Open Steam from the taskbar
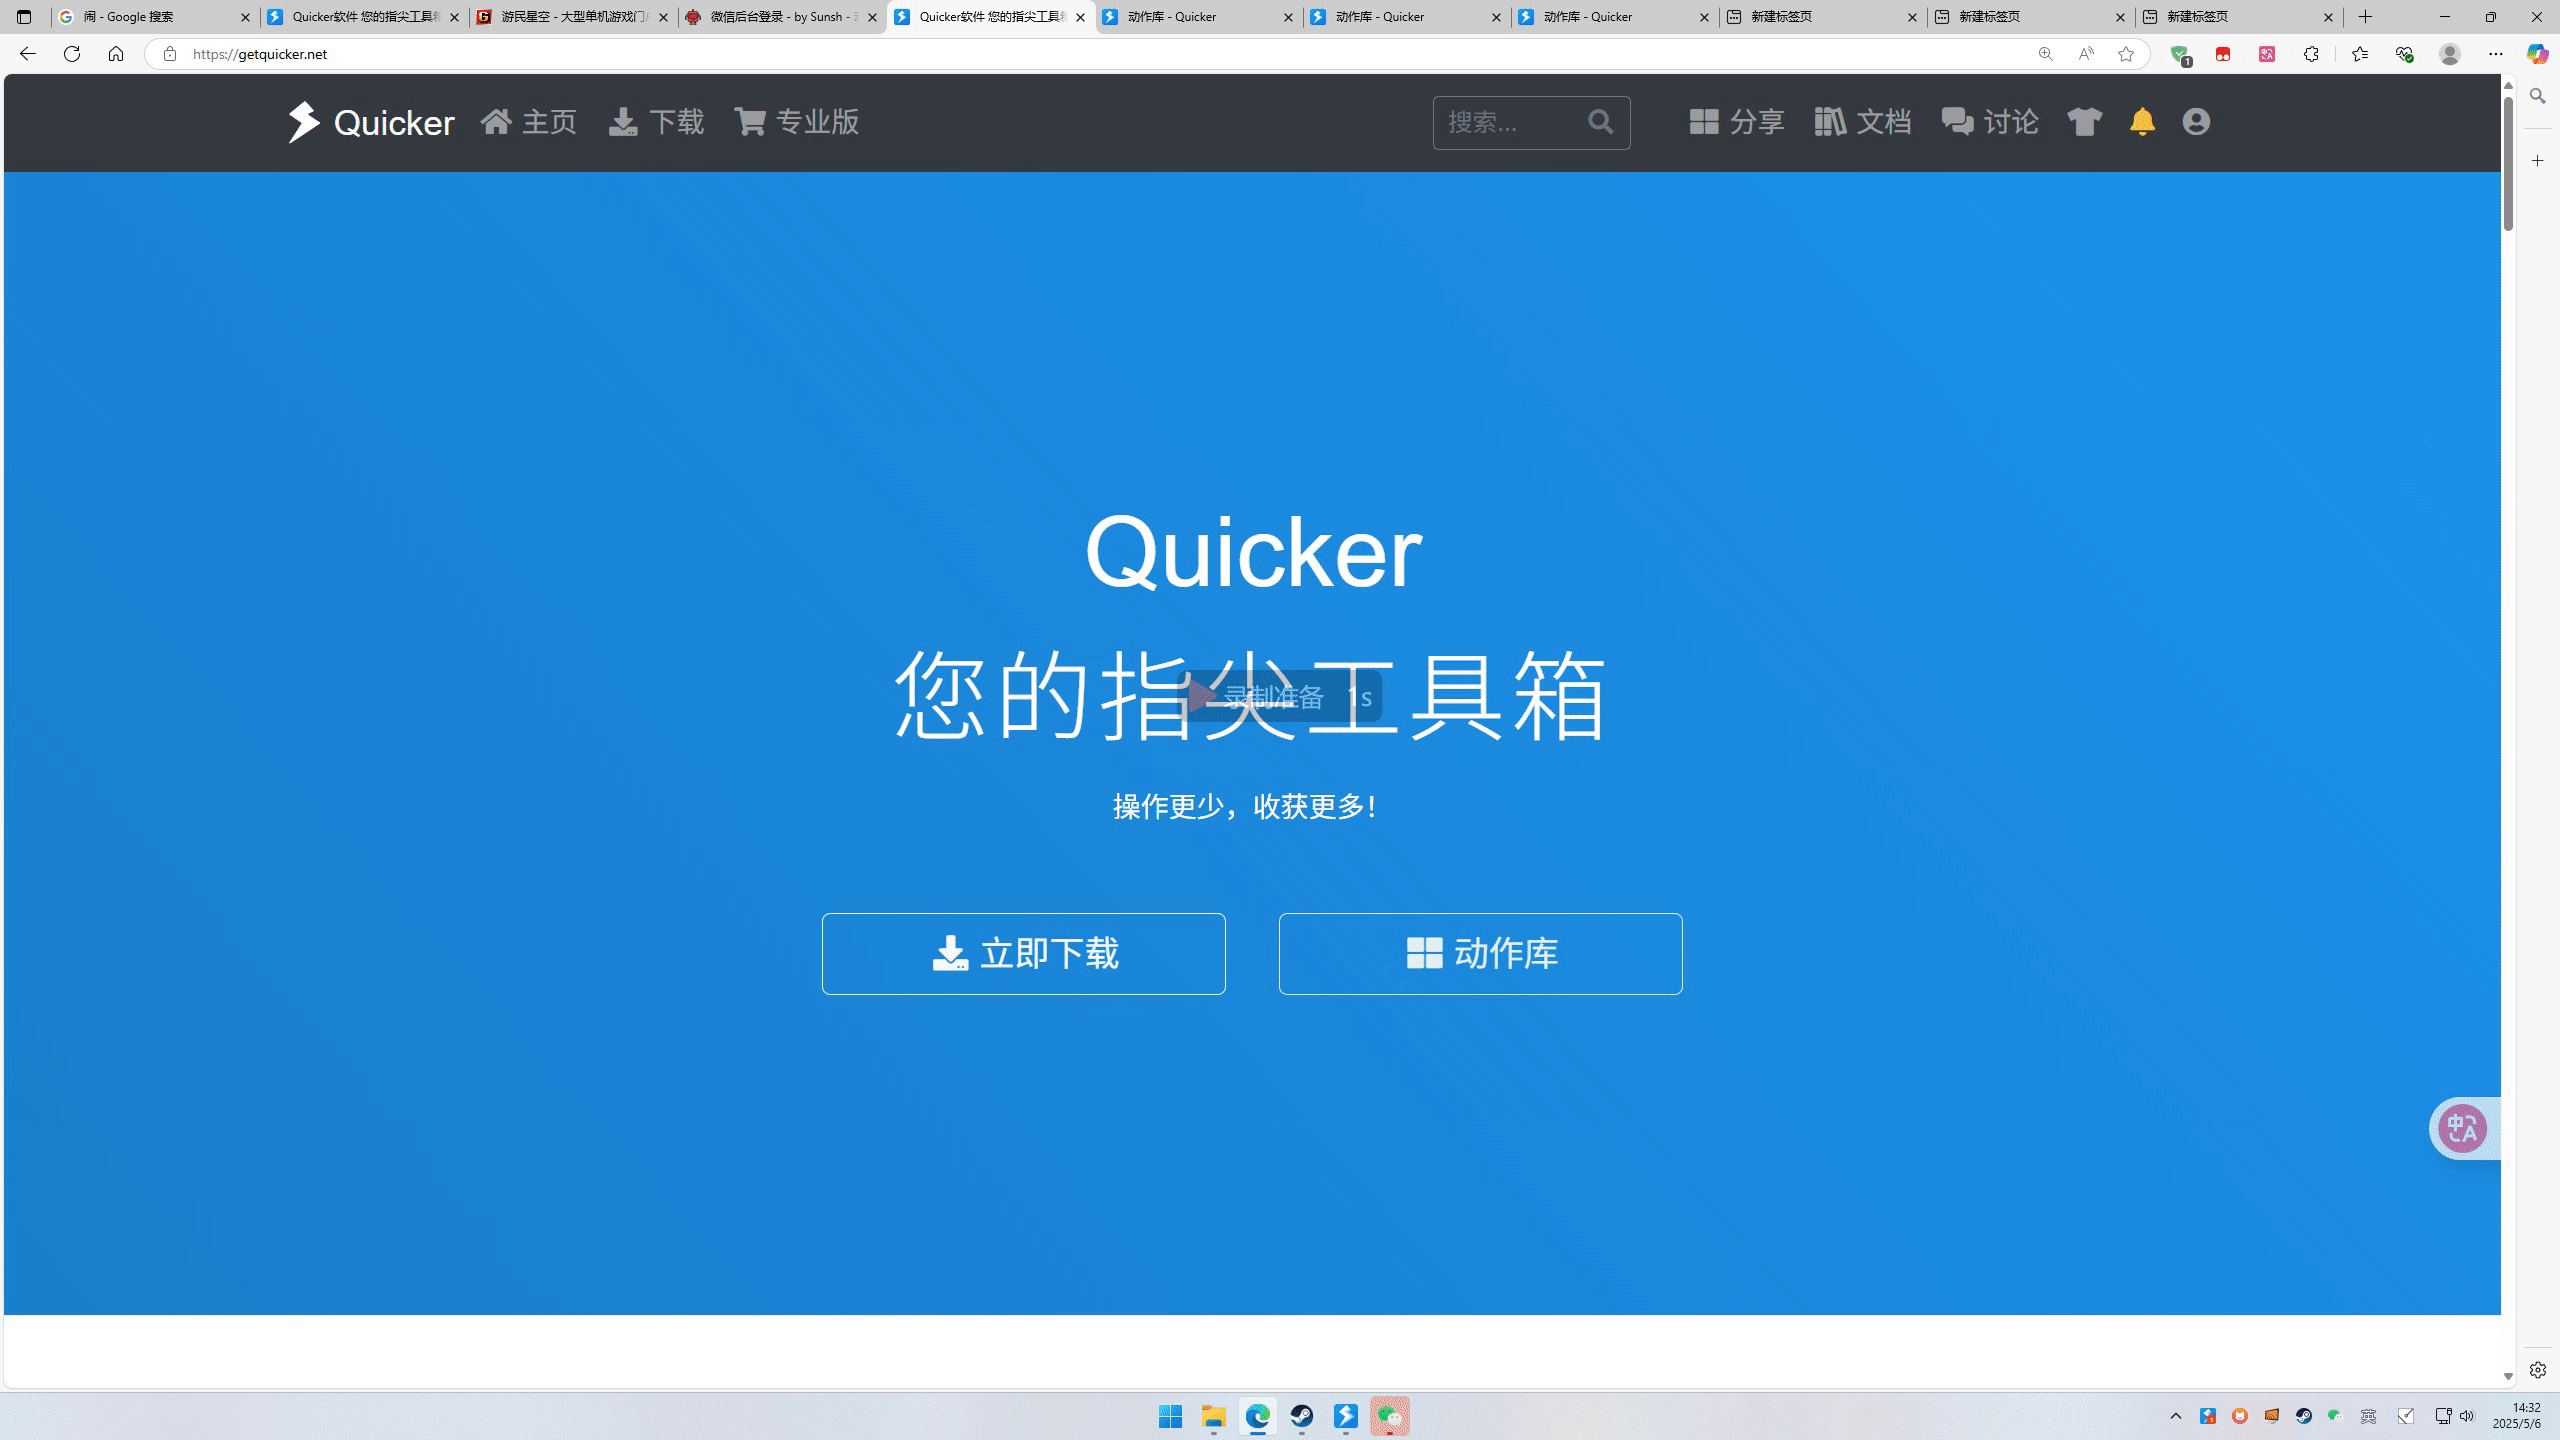The height and width of the screenshot is (1440, 2560). pyautogui.click(x=1302, y=1416)
